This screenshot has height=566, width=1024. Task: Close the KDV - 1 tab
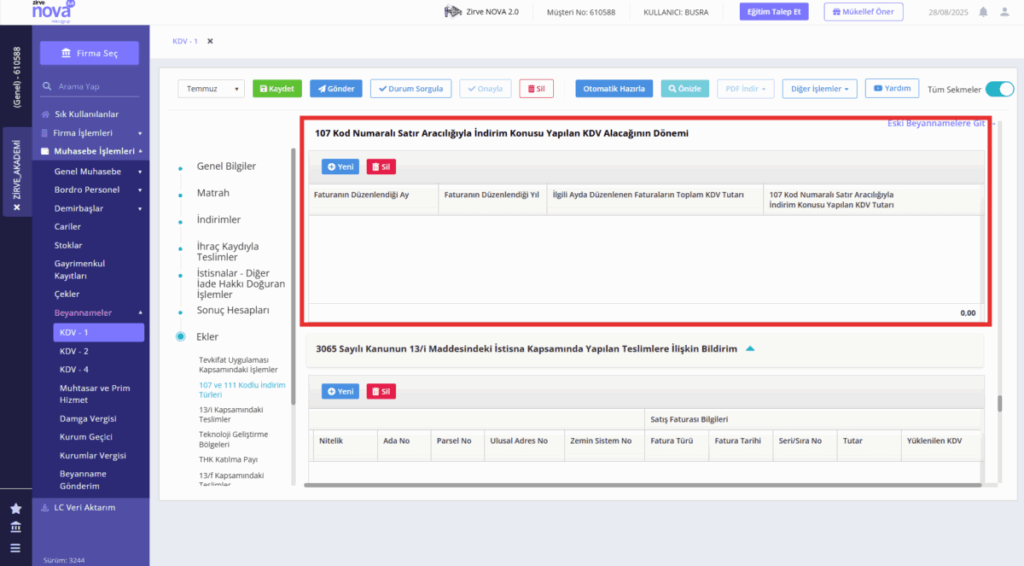coord(210,41)
